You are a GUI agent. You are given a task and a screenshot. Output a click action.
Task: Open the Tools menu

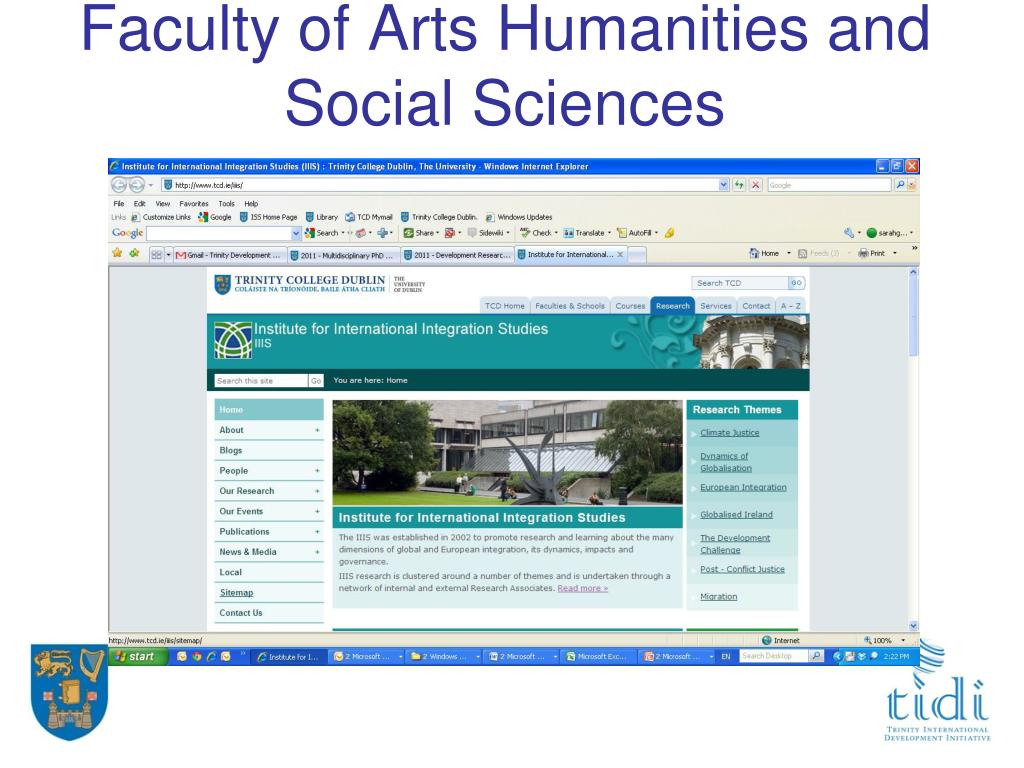pyautogui.click(x=227, y=204)
